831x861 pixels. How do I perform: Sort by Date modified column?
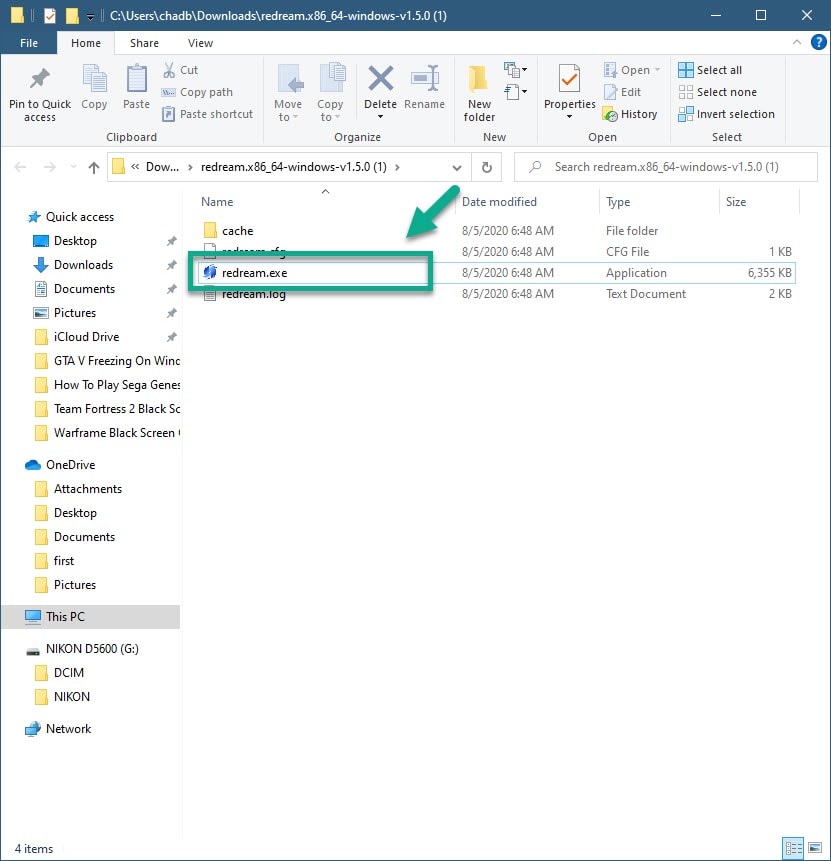point(499,202)
